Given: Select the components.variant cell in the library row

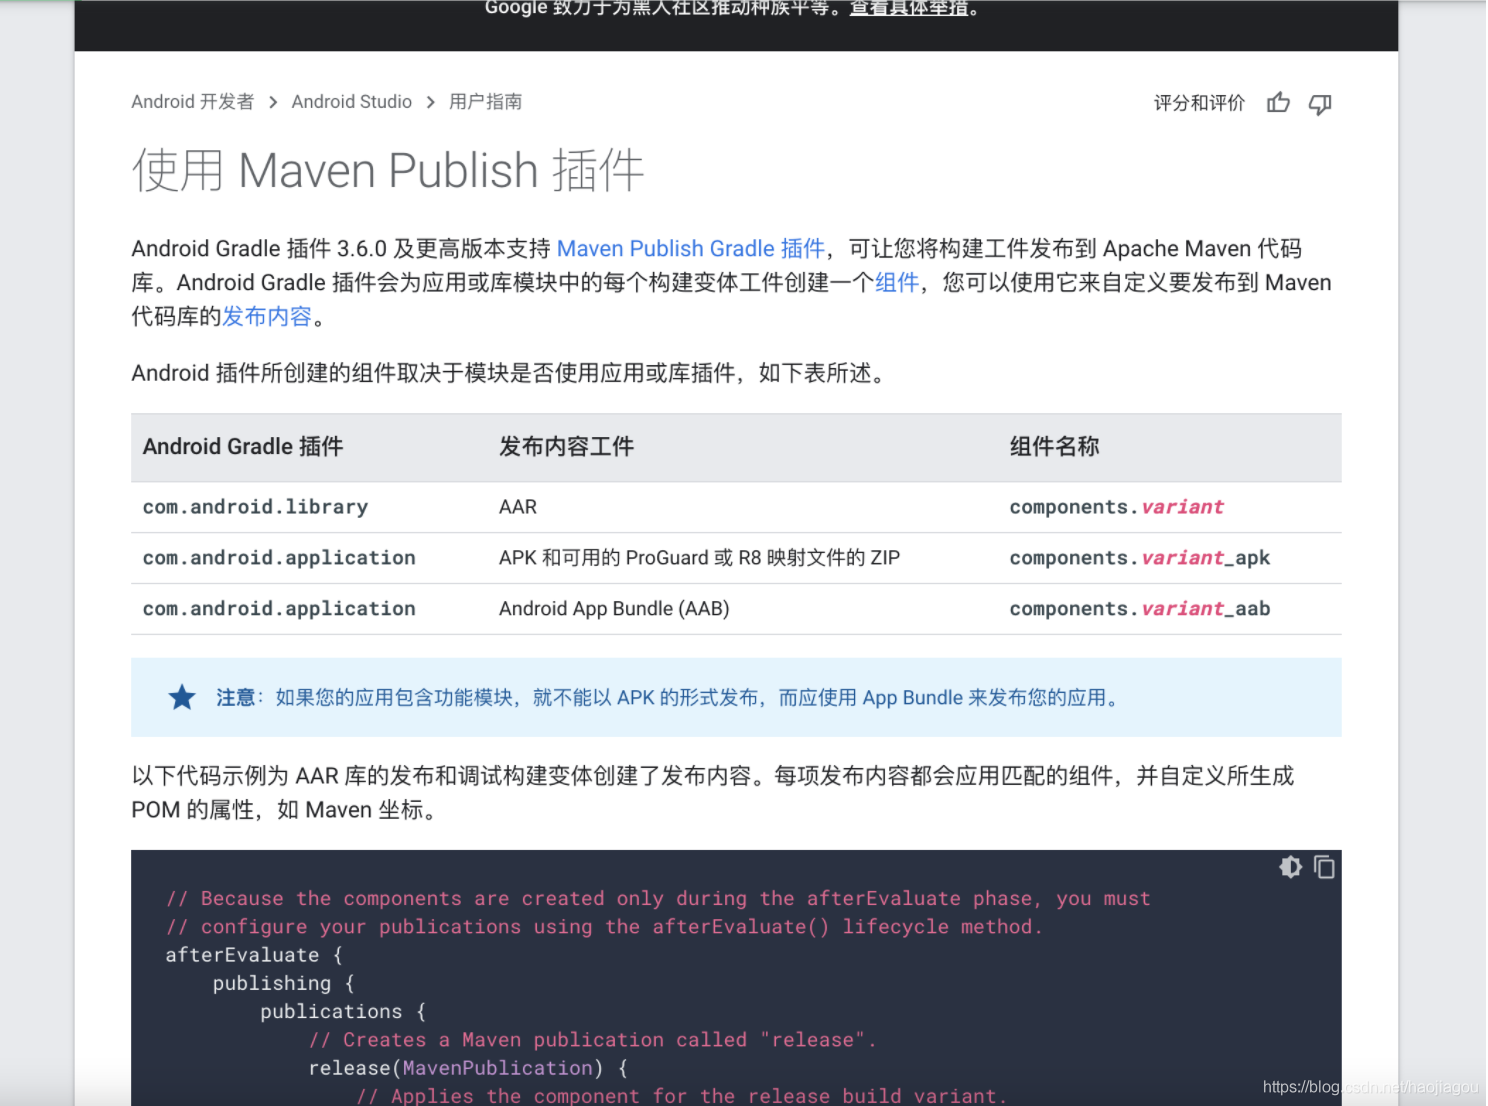Looking at the screenshot, I should pos(1116,507).
